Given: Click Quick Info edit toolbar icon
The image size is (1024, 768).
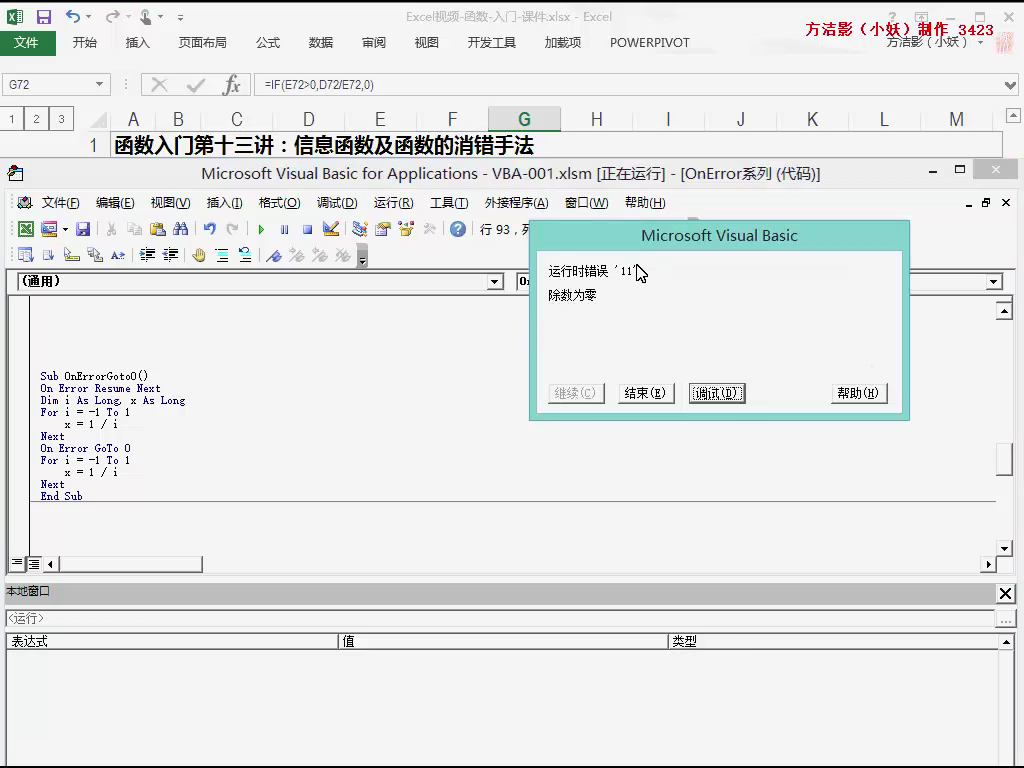Looking at the screenshot, I should [71, 255].
